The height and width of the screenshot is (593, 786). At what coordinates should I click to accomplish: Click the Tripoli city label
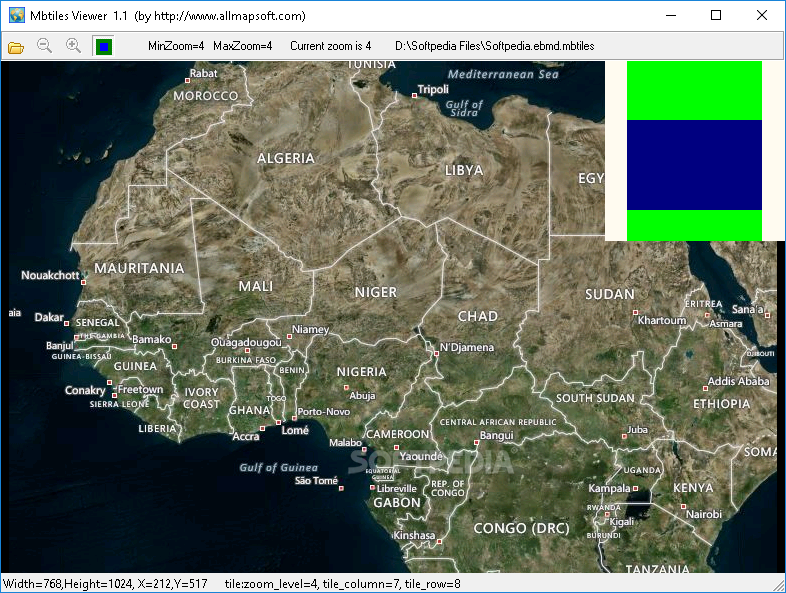(433, 89)
